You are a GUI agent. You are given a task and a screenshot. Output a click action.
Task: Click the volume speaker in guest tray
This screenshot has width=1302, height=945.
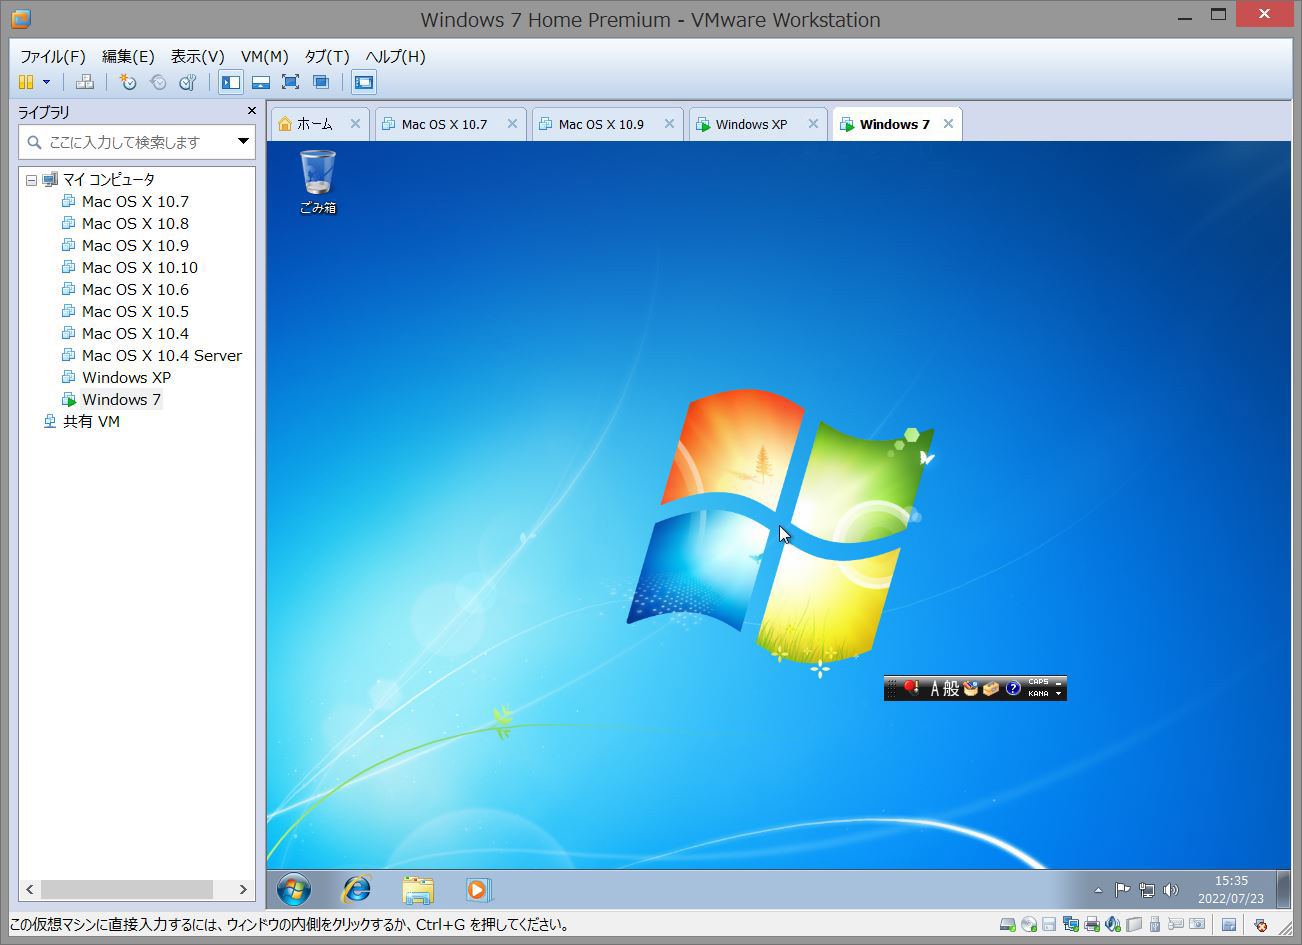[1171, 890]
